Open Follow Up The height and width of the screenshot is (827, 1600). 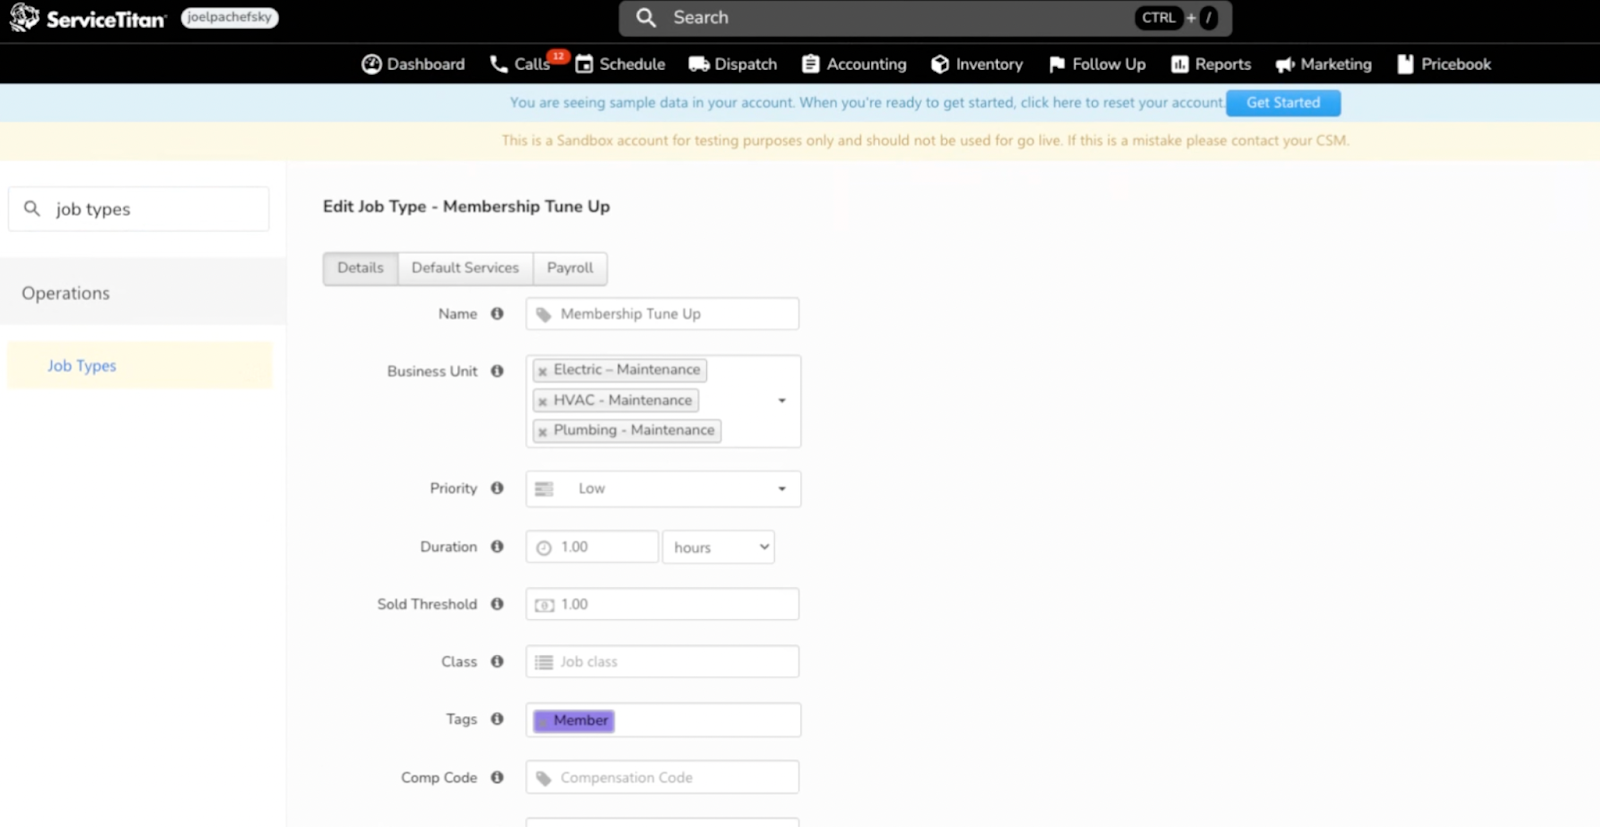1097,64
